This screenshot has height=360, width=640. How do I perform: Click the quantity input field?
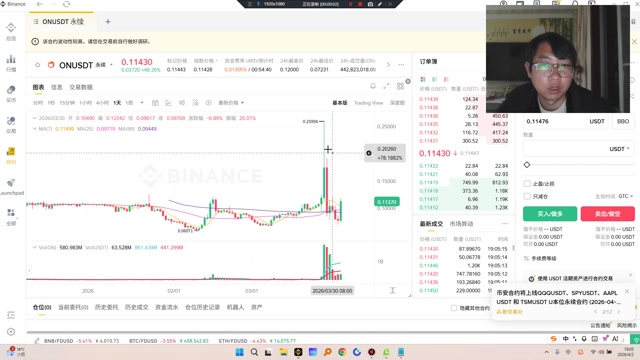pyautogui.click(x=578, y=149)
